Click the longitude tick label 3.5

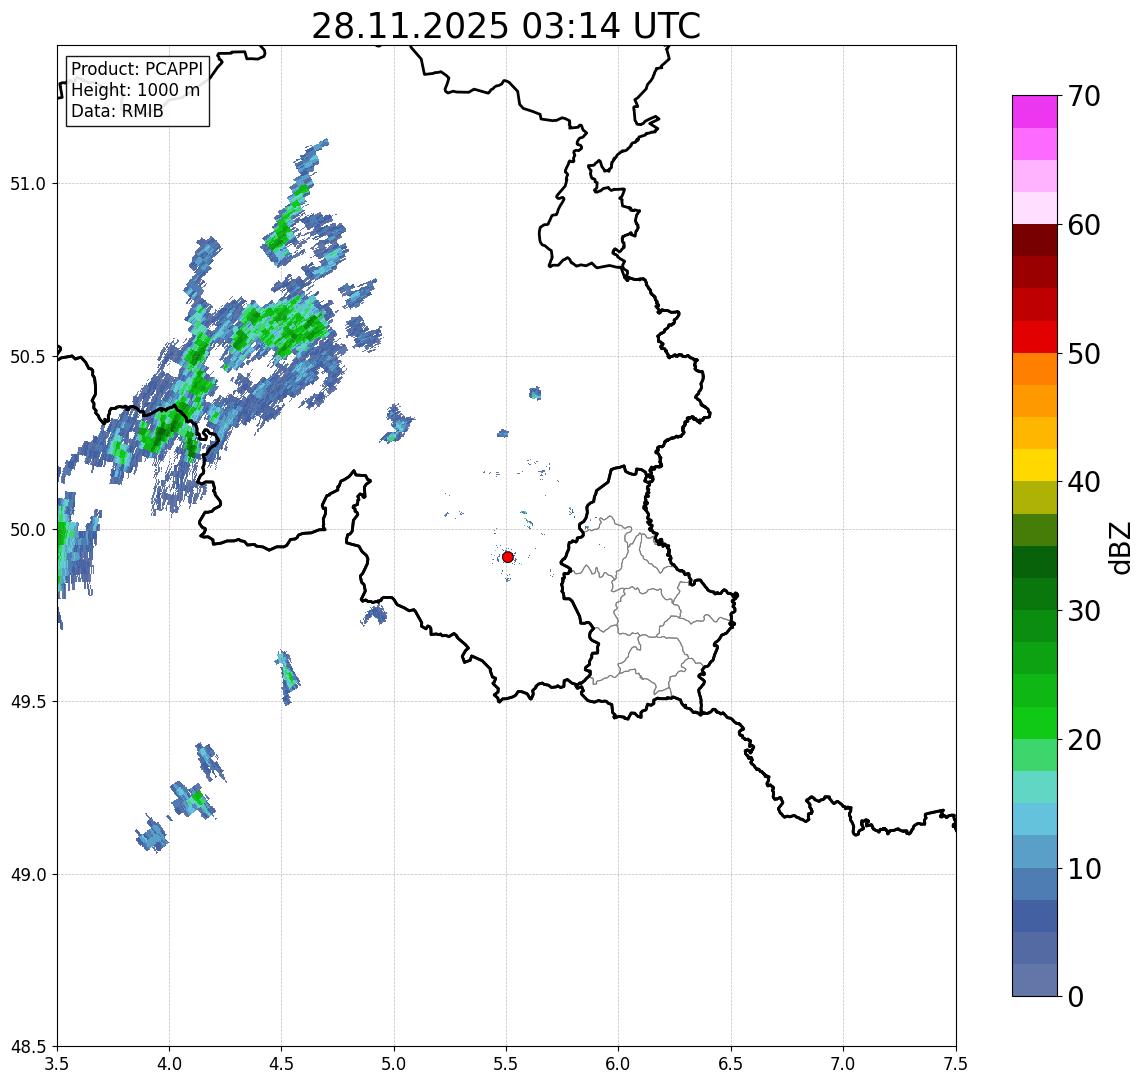click(57, 1064)
